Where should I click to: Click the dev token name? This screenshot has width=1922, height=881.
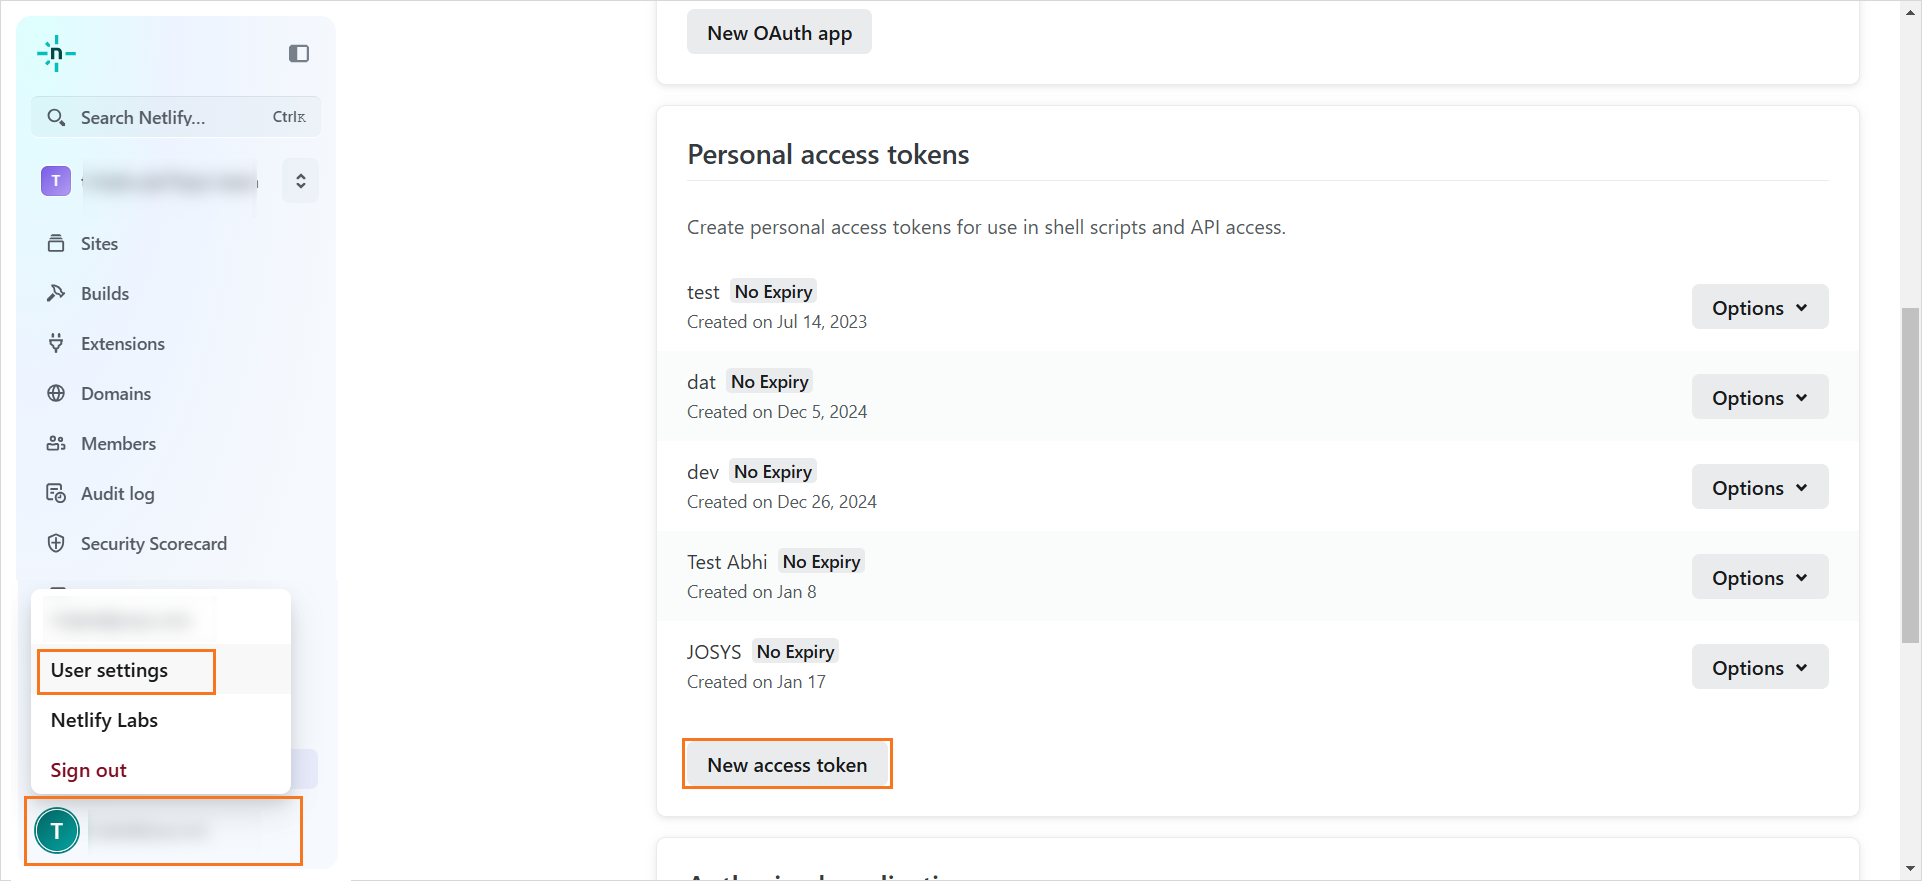point(703,472)
